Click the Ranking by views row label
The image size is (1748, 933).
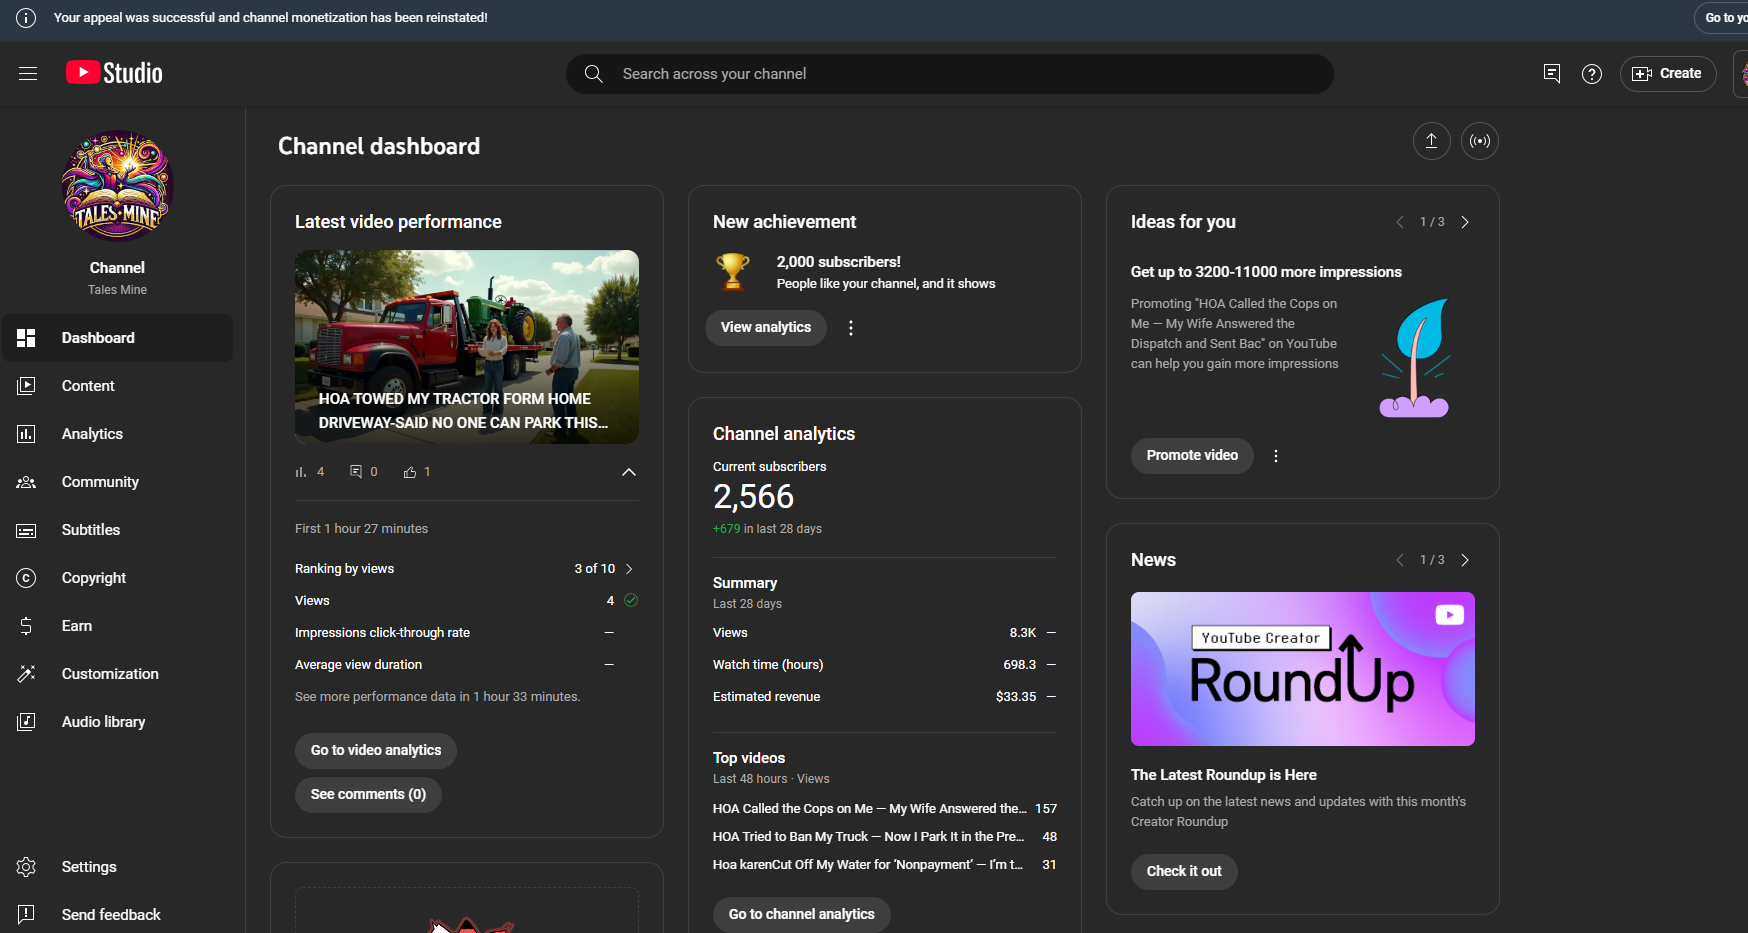point(344,569)
